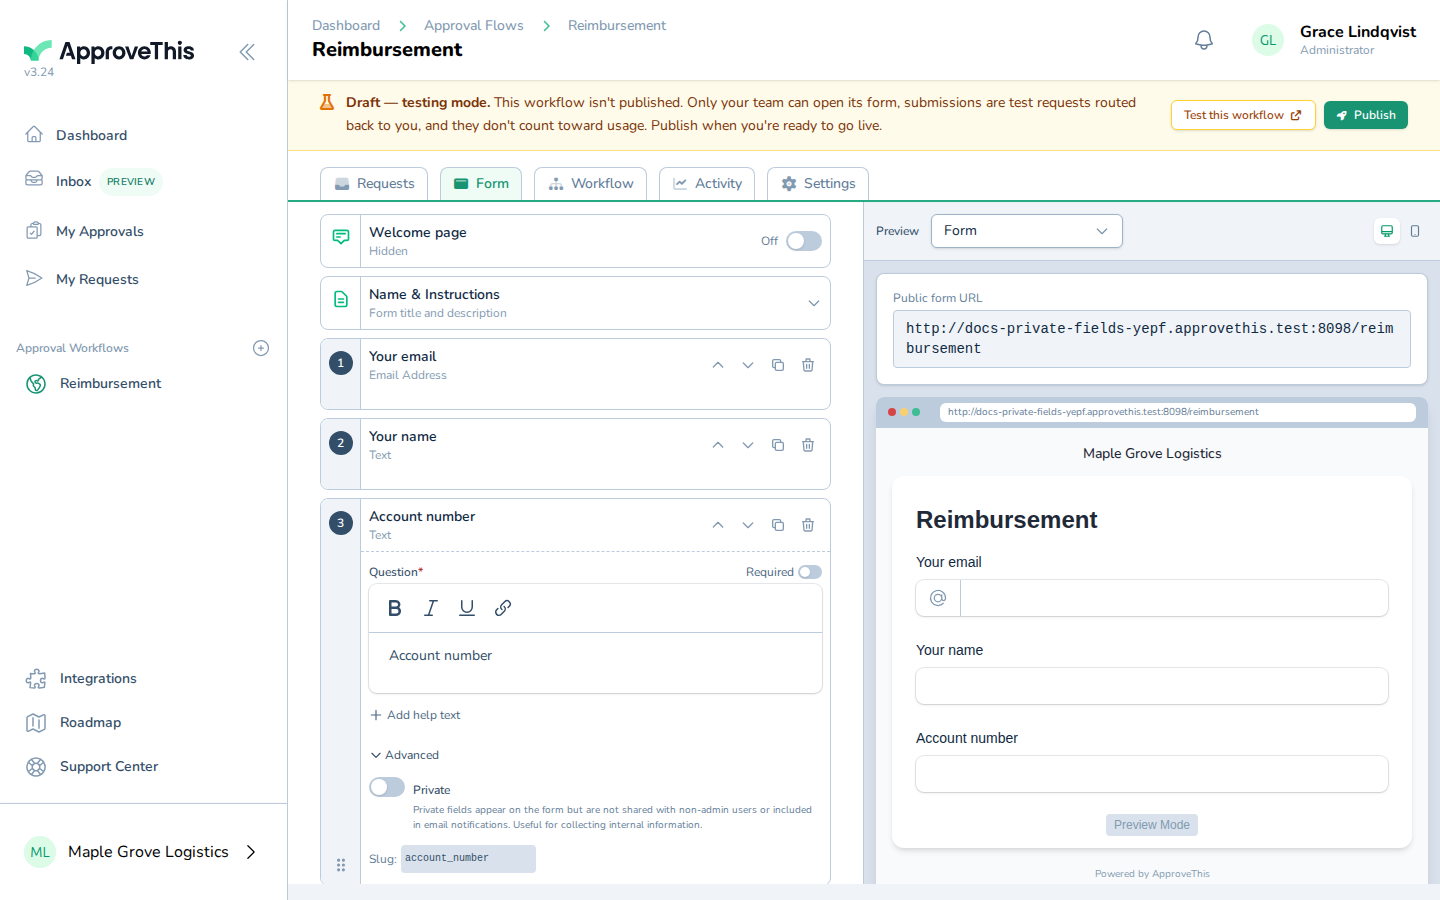1440x900 pixels.
Task: Toggle the Welcome page switch
Action: [x=804, y=241]
